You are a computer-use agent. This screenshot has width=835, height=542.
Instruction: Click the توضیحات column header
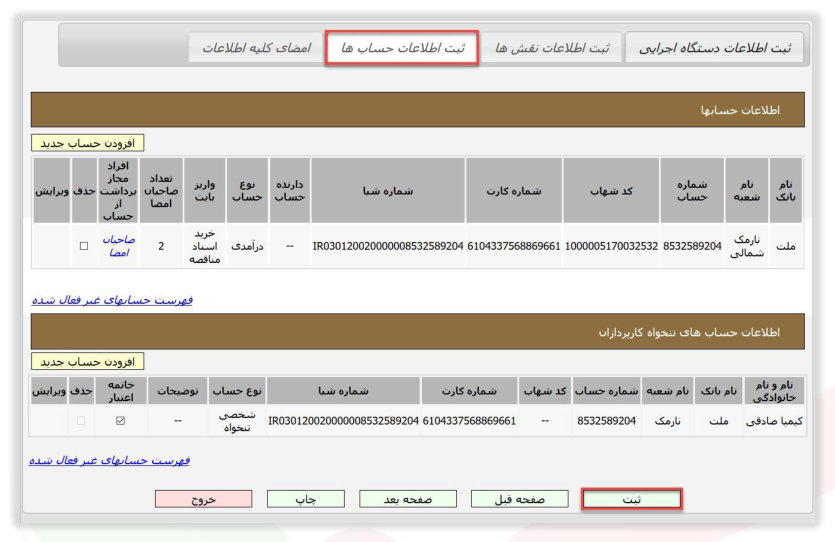tap(178, 391)
